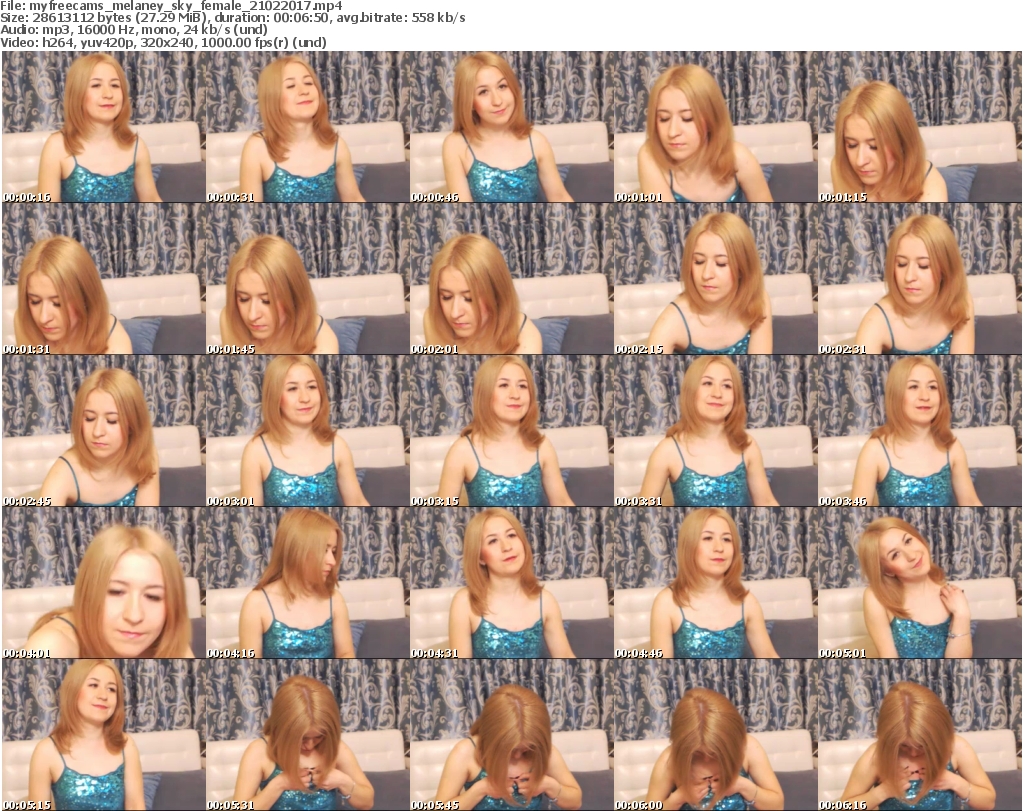This screenshot has height=811, width=1024.
Task: Select the 00:01:15 thumbnail
Action: (x=919, y=127)
